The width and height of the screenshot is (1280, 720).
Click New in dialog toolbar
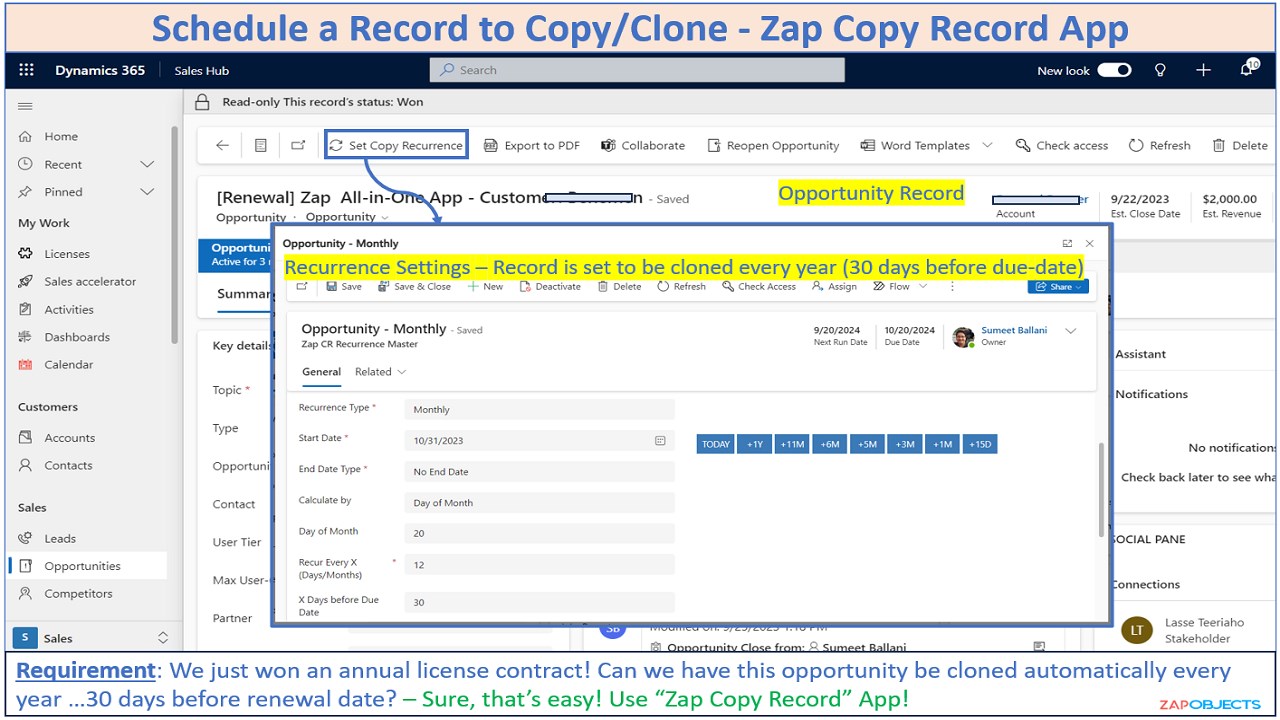point(485,287)
